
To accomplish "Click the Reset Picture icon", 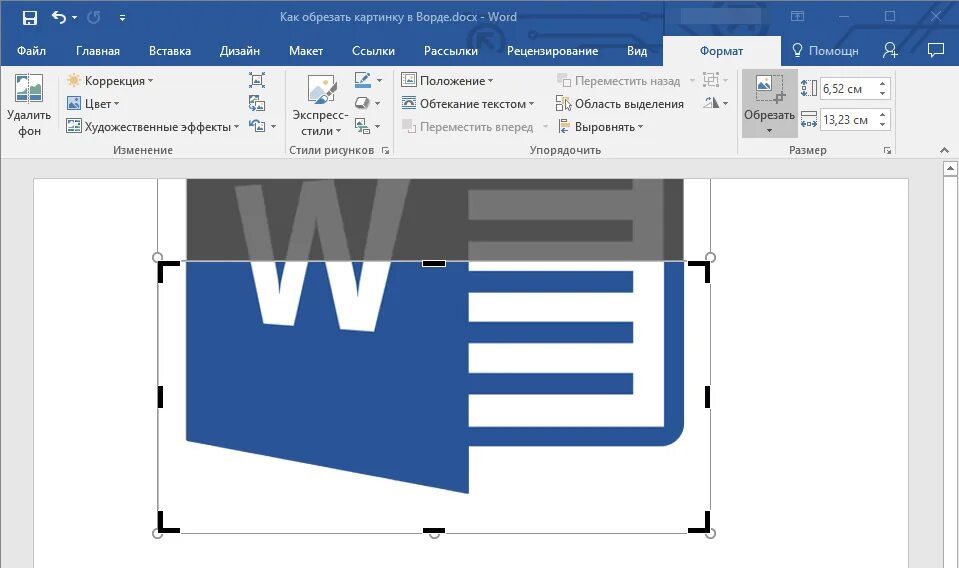I will point(257,126).
